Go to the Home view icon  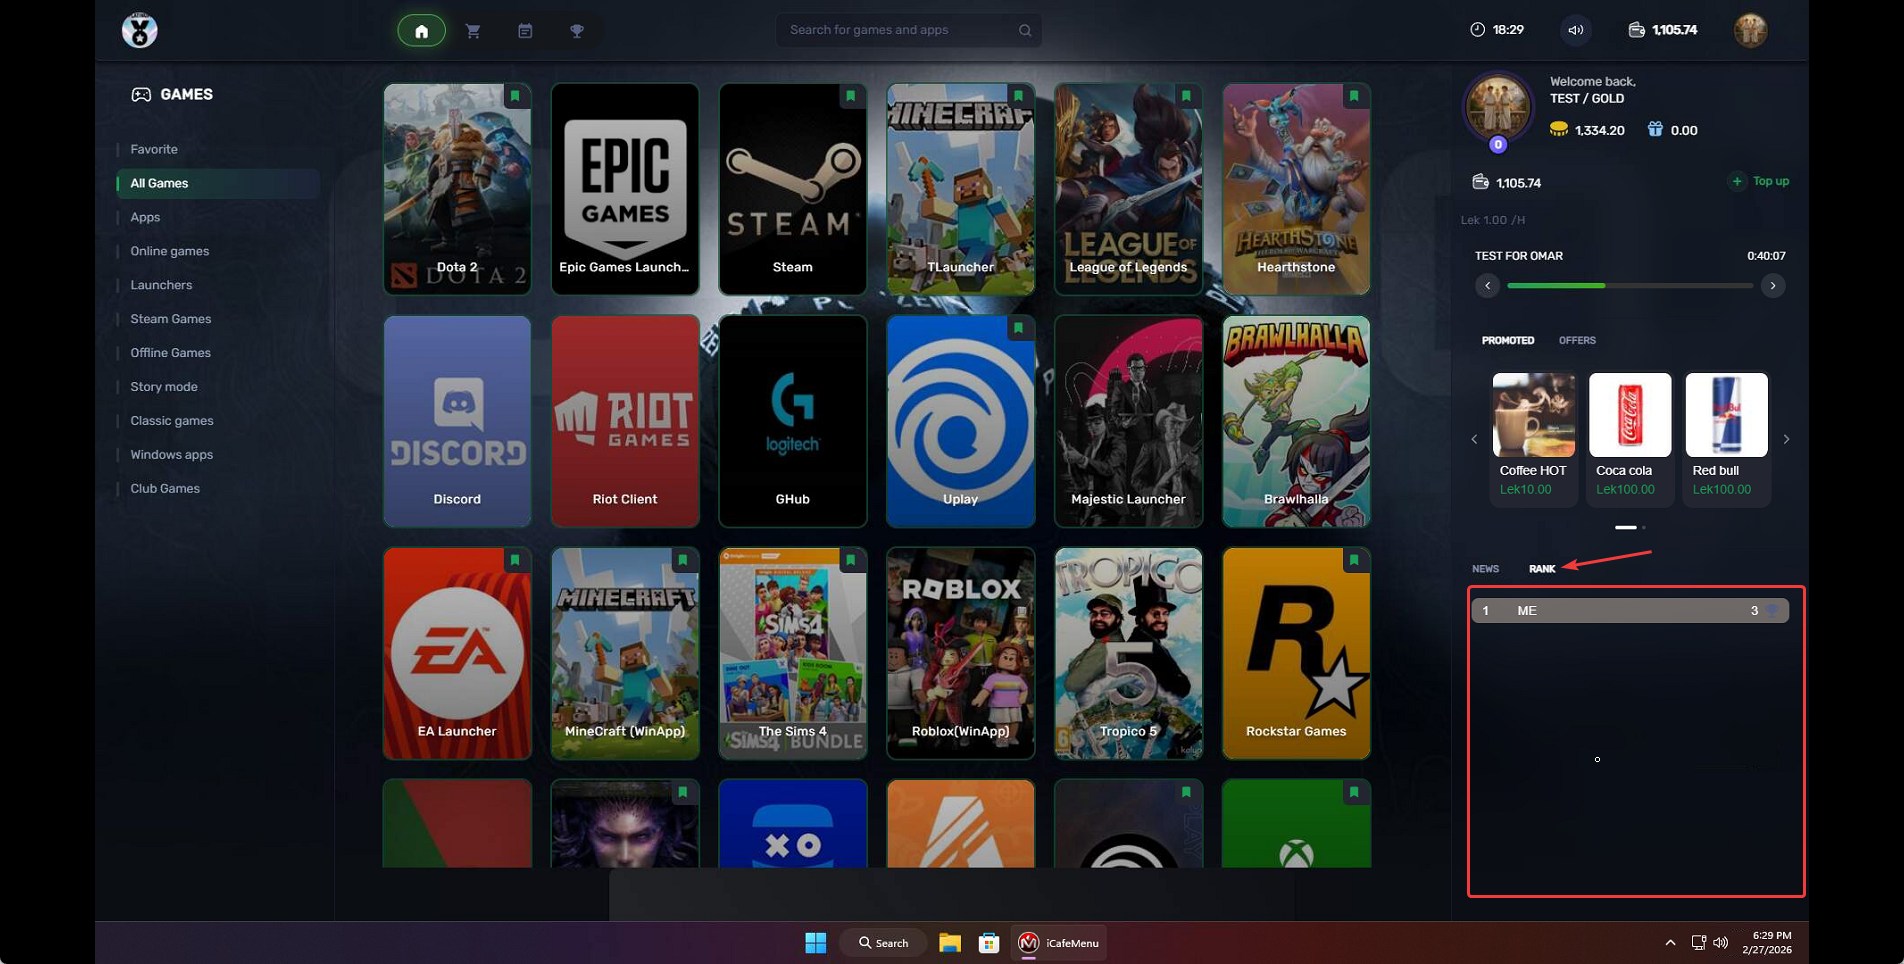(421, 31)
